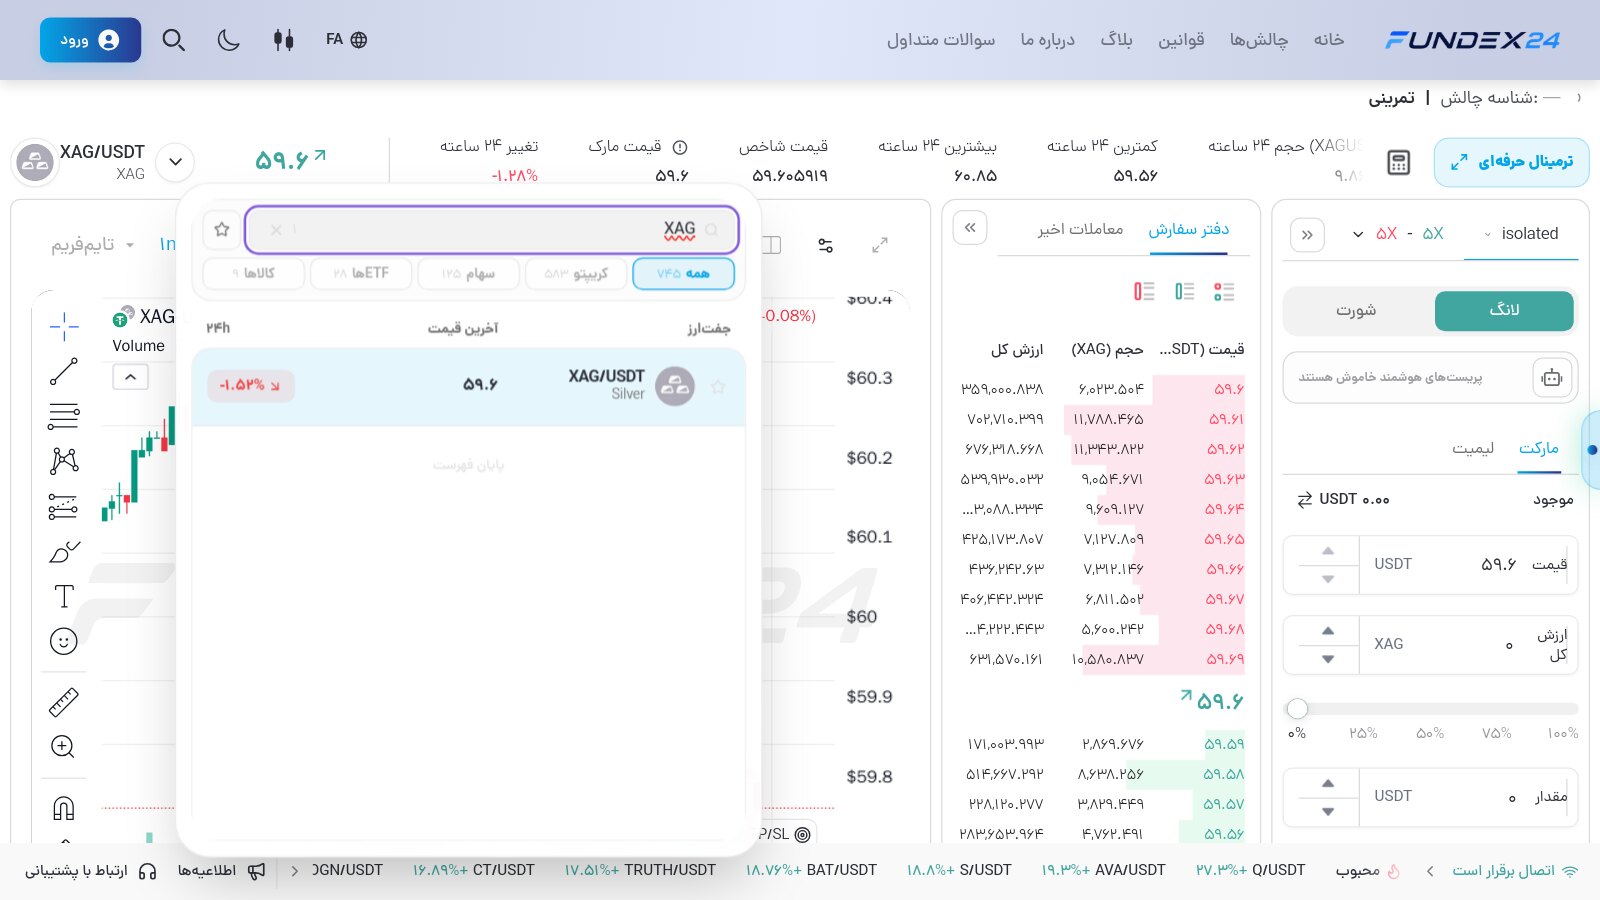The height and width of the screenshot is (900, 1600).
Task: Open the isolated margin mode dropdown
Action: coord(1520,234)
